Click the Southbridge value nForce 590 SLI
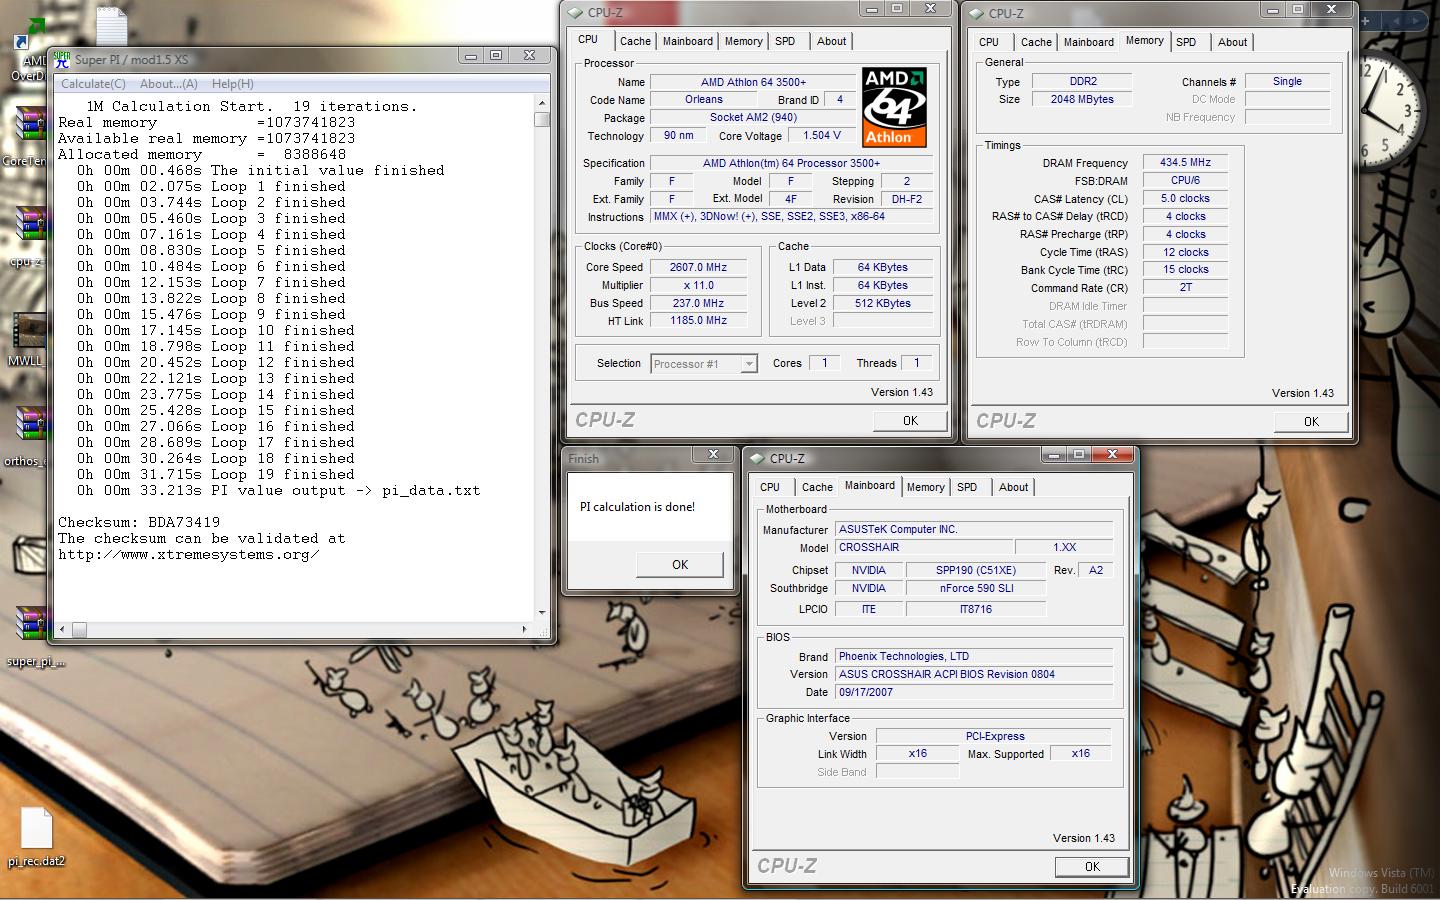This screenshot has height=900, width=1440. pyautogui.click(x=976, y=588)
